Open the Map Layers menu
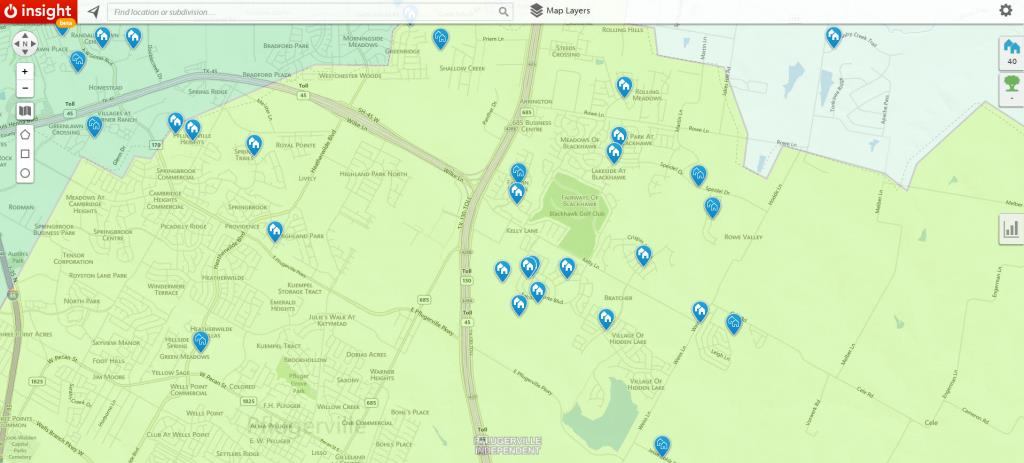1024x463 pixels. point(560,11)
